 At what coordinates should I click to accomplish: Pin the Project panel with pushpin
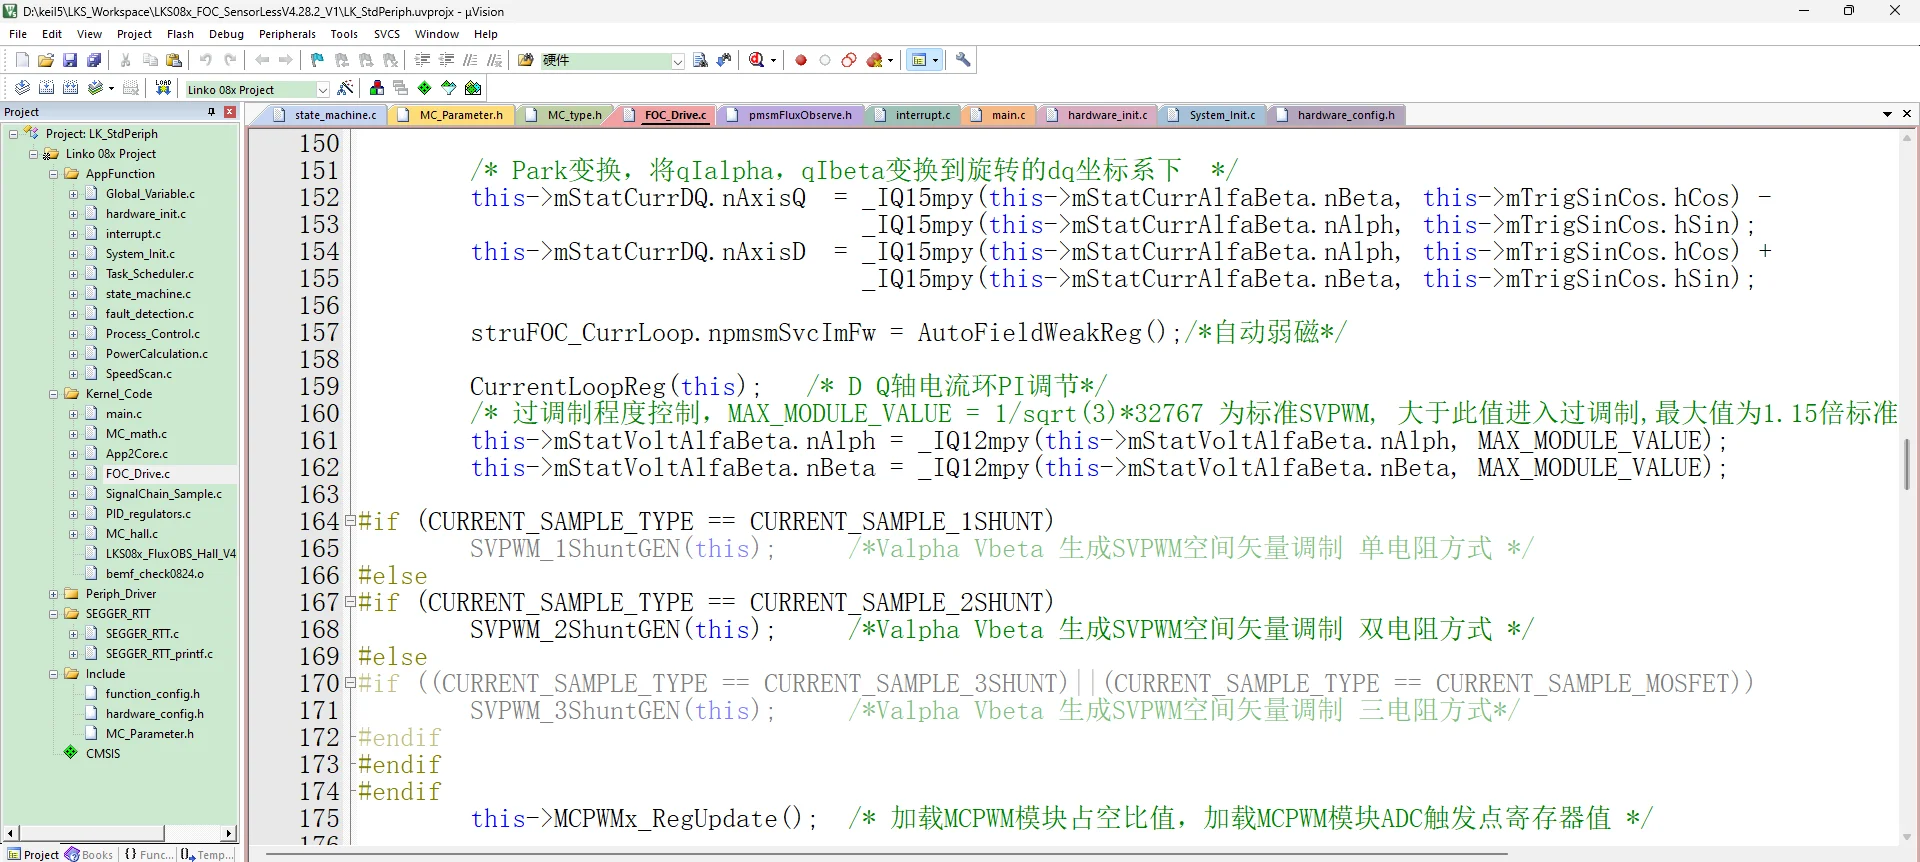pyautogui.click(x=212, y=112)
